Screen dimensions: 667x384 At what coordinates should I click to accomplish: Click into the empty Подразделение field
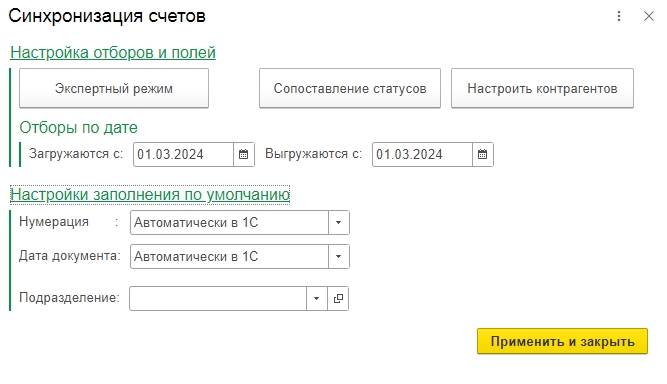click(x=218, y=299)
